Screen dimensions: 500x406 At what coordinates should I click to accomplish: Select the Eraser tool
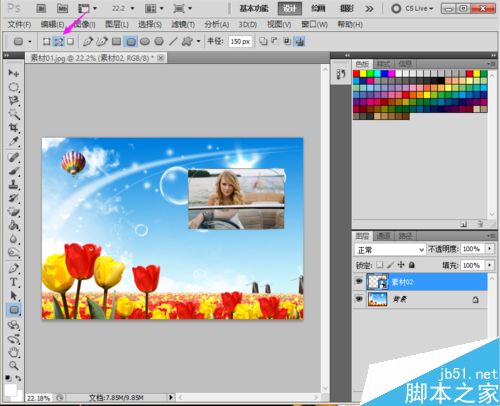tap(14, 212)
